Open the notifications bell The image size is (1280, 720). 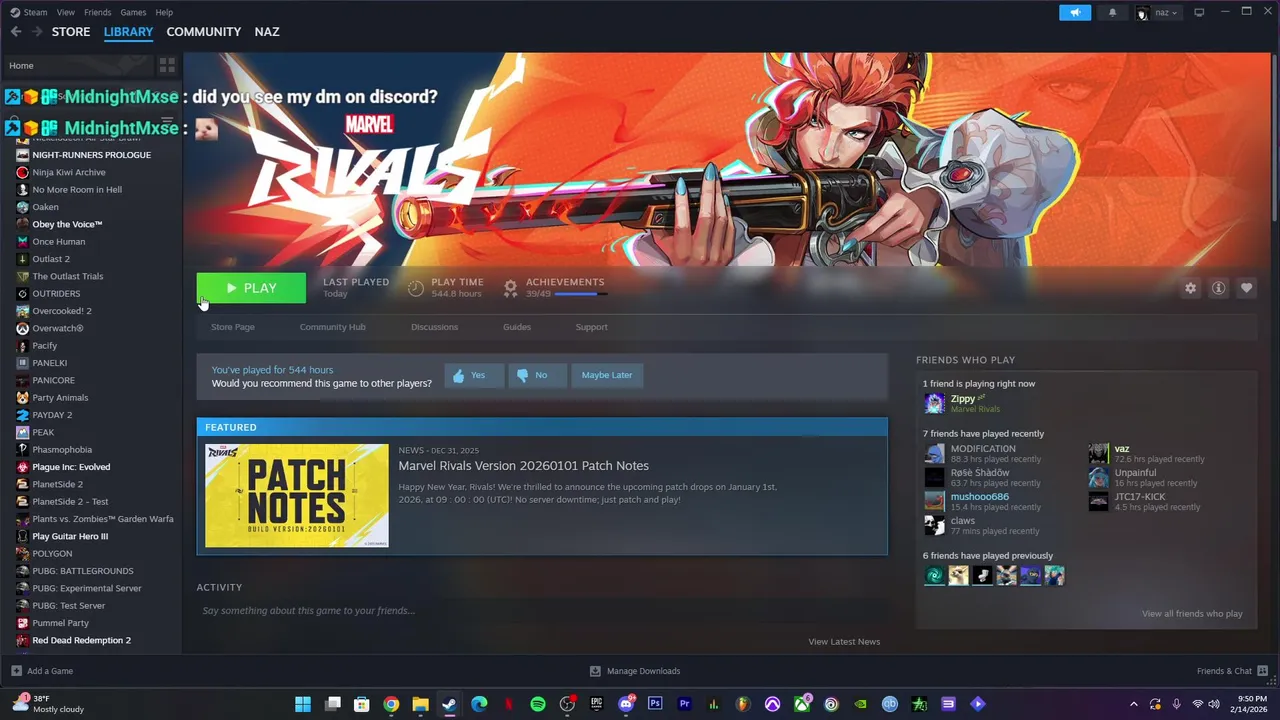pyautogui.click(x=1112, y=12)
